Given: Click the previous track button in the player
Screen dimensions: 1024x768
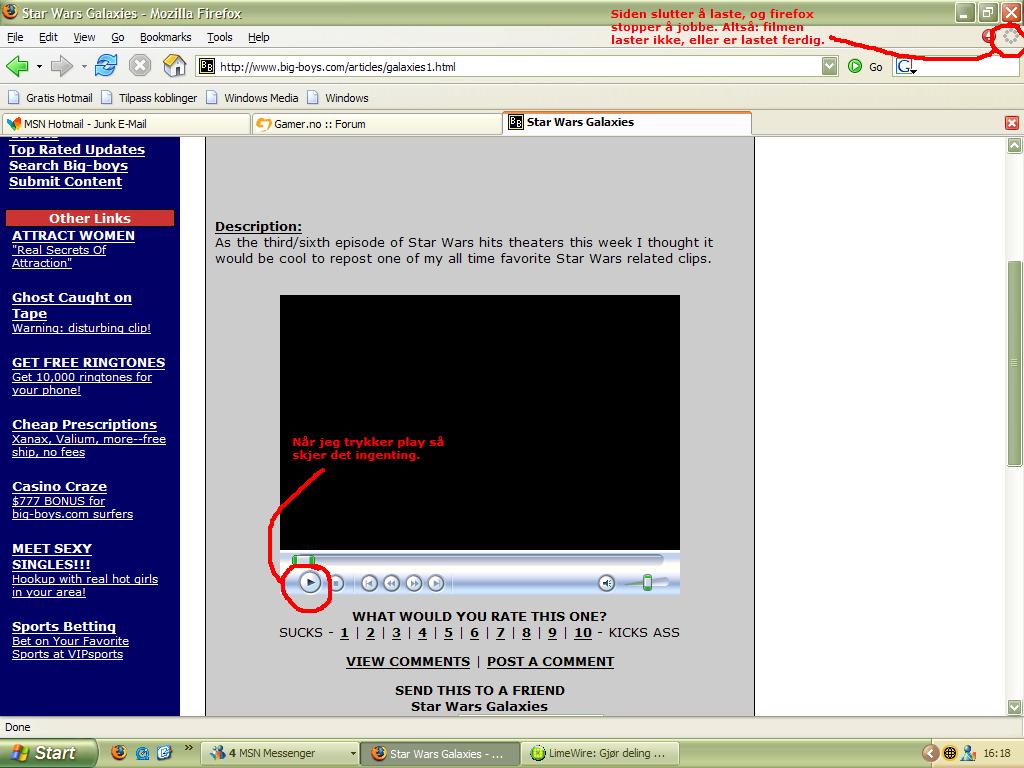Looking at the screenshot, I should point(369,583).
